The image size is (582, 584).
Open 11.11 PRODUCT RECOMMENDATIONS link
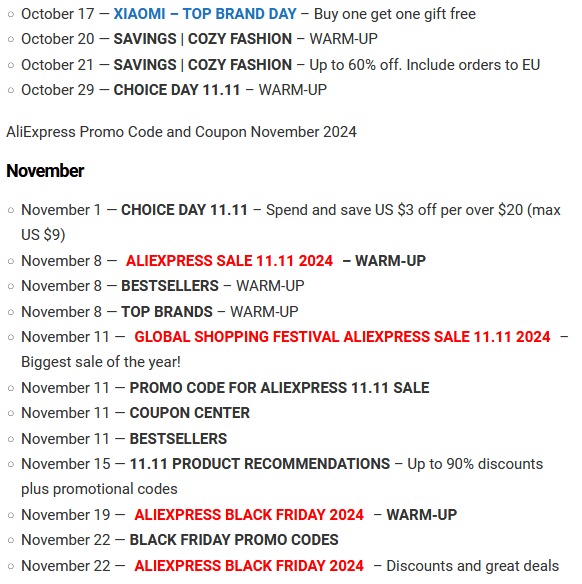click(x=260, y=464)
